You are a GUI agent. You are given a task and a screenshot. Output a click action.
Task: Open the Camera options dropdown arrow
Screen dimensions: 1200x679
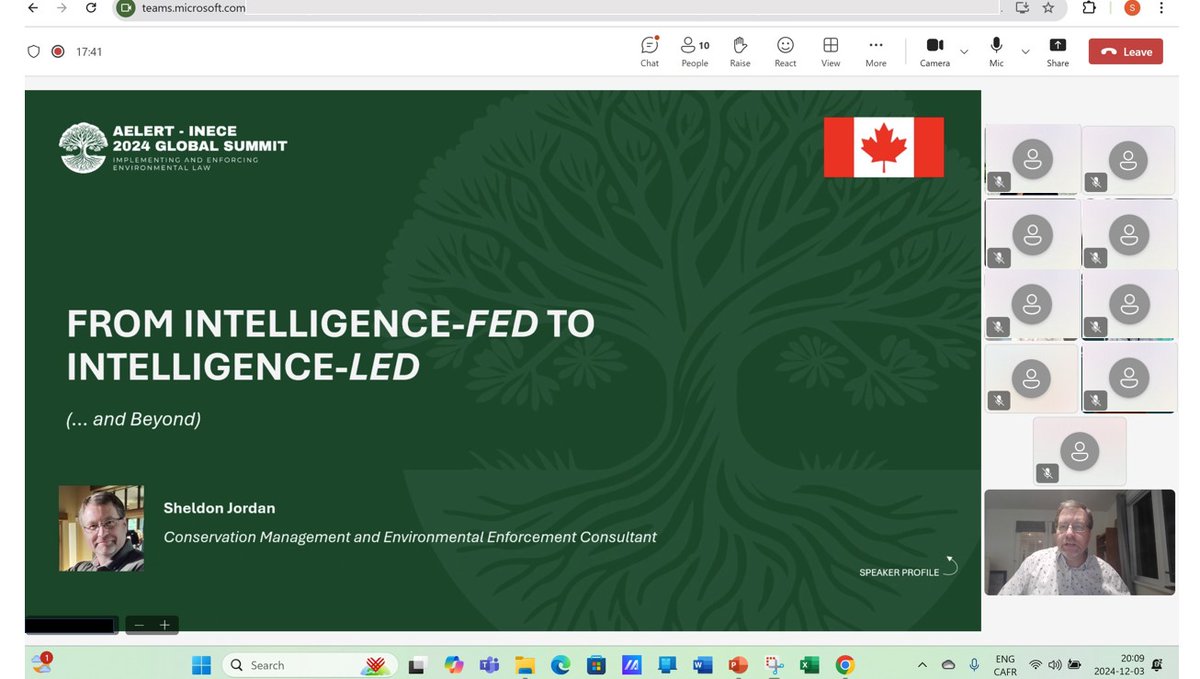coord(963,53)
